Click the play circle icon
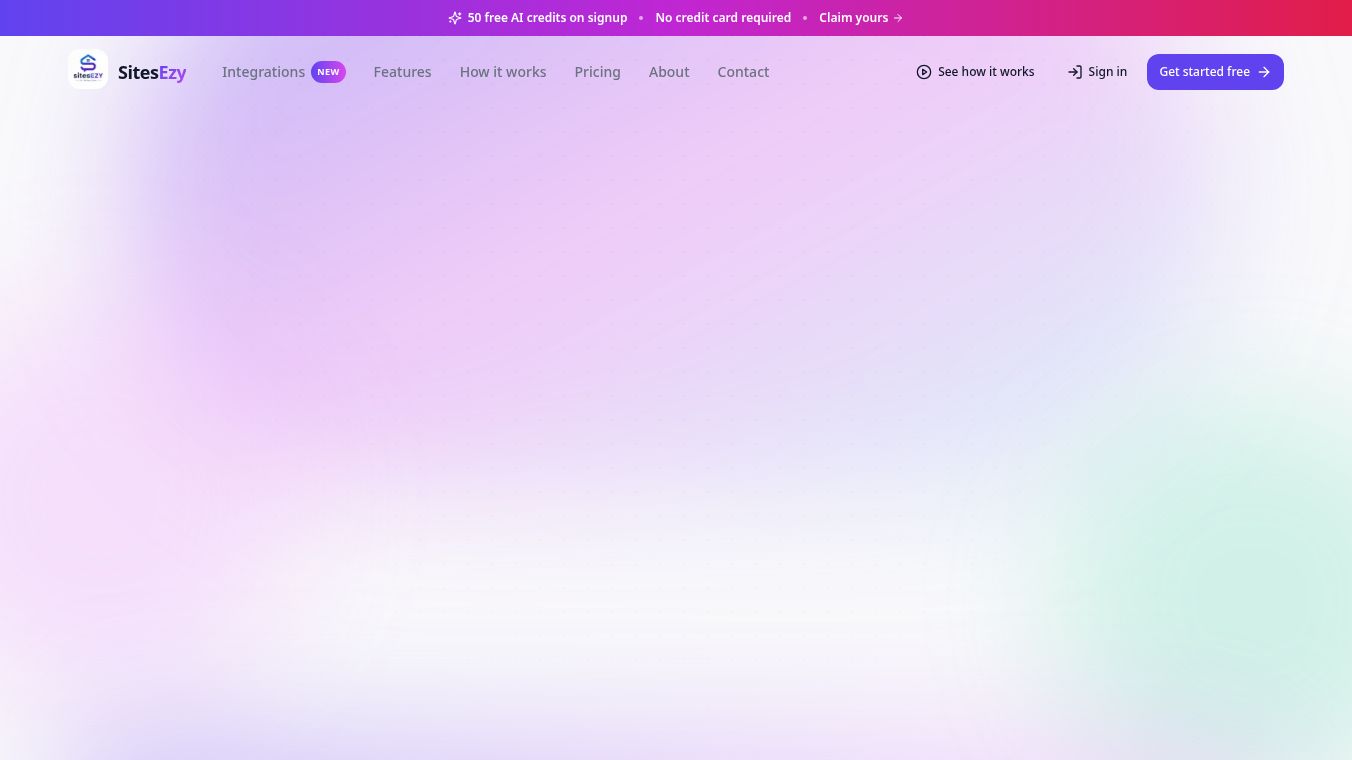The height and width of the screenshot is (760, 1352). 924,72
